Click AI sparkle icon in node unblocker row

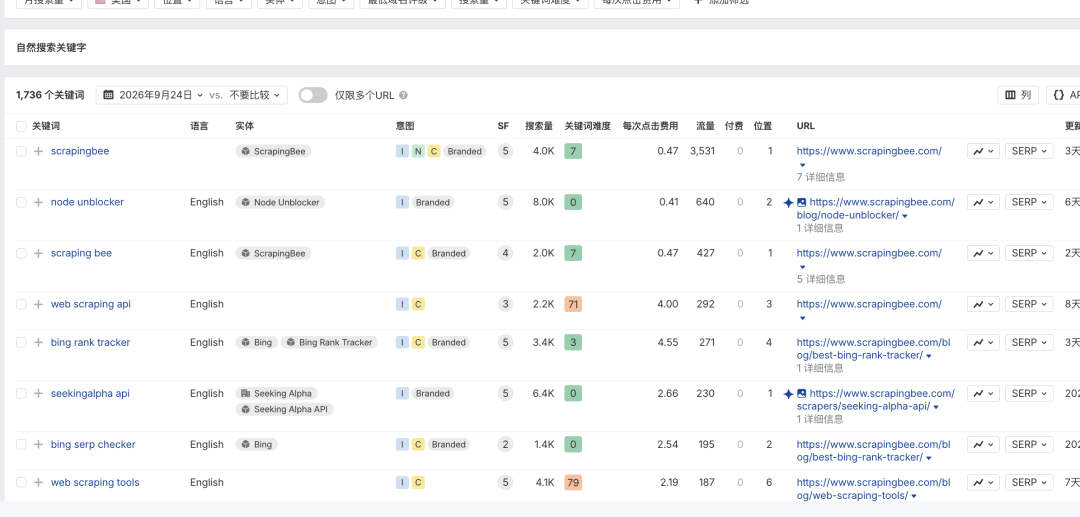(x=789, y=202)
